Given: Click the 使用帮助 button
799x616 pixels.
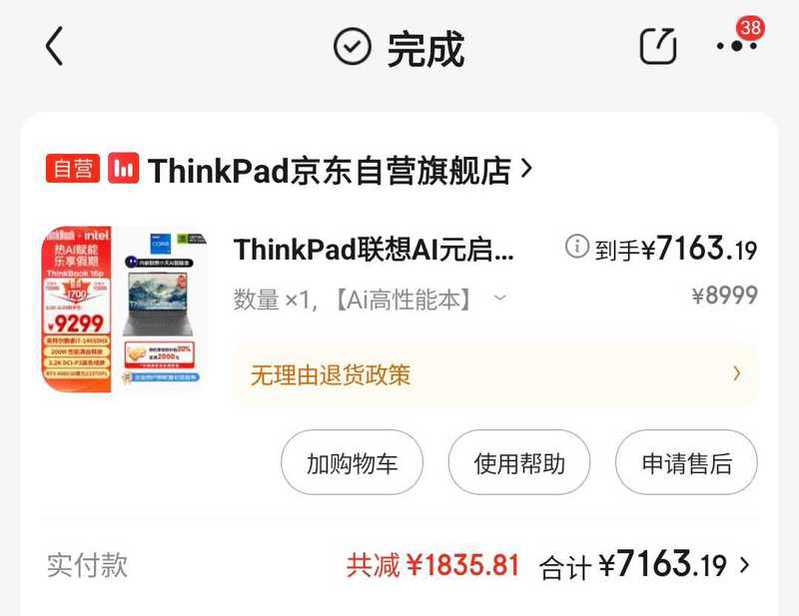Looking at the screenshot, I should click(519, 462).
